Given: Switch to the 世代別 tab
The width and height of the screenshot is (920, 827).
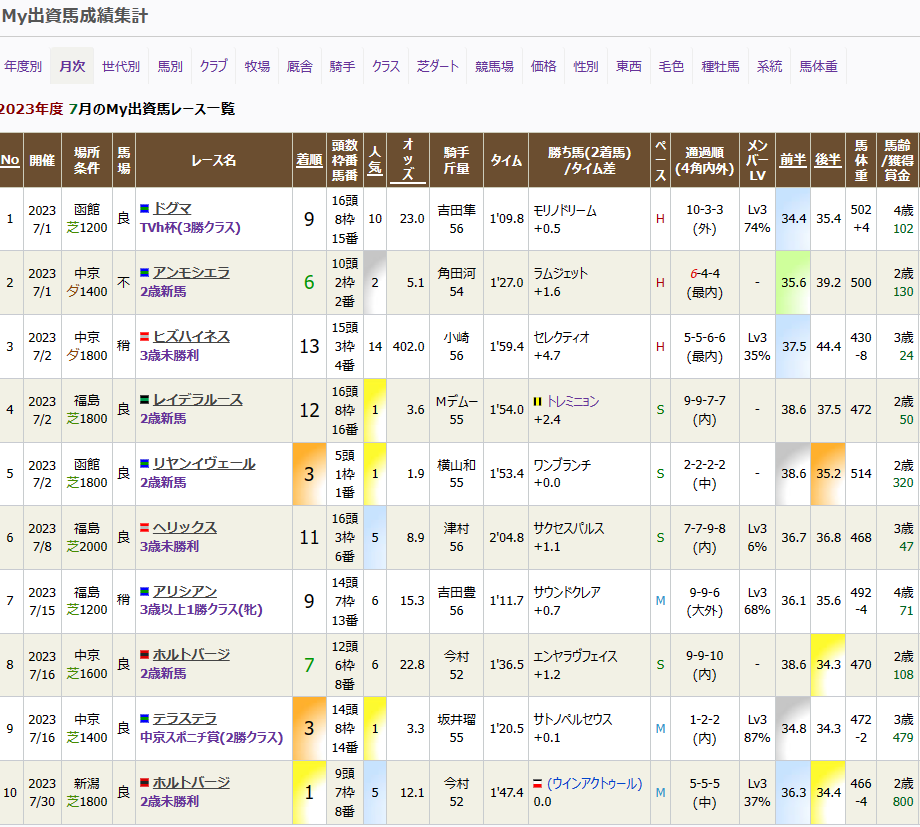Looking at the screenshot, I should coord(121,66).
